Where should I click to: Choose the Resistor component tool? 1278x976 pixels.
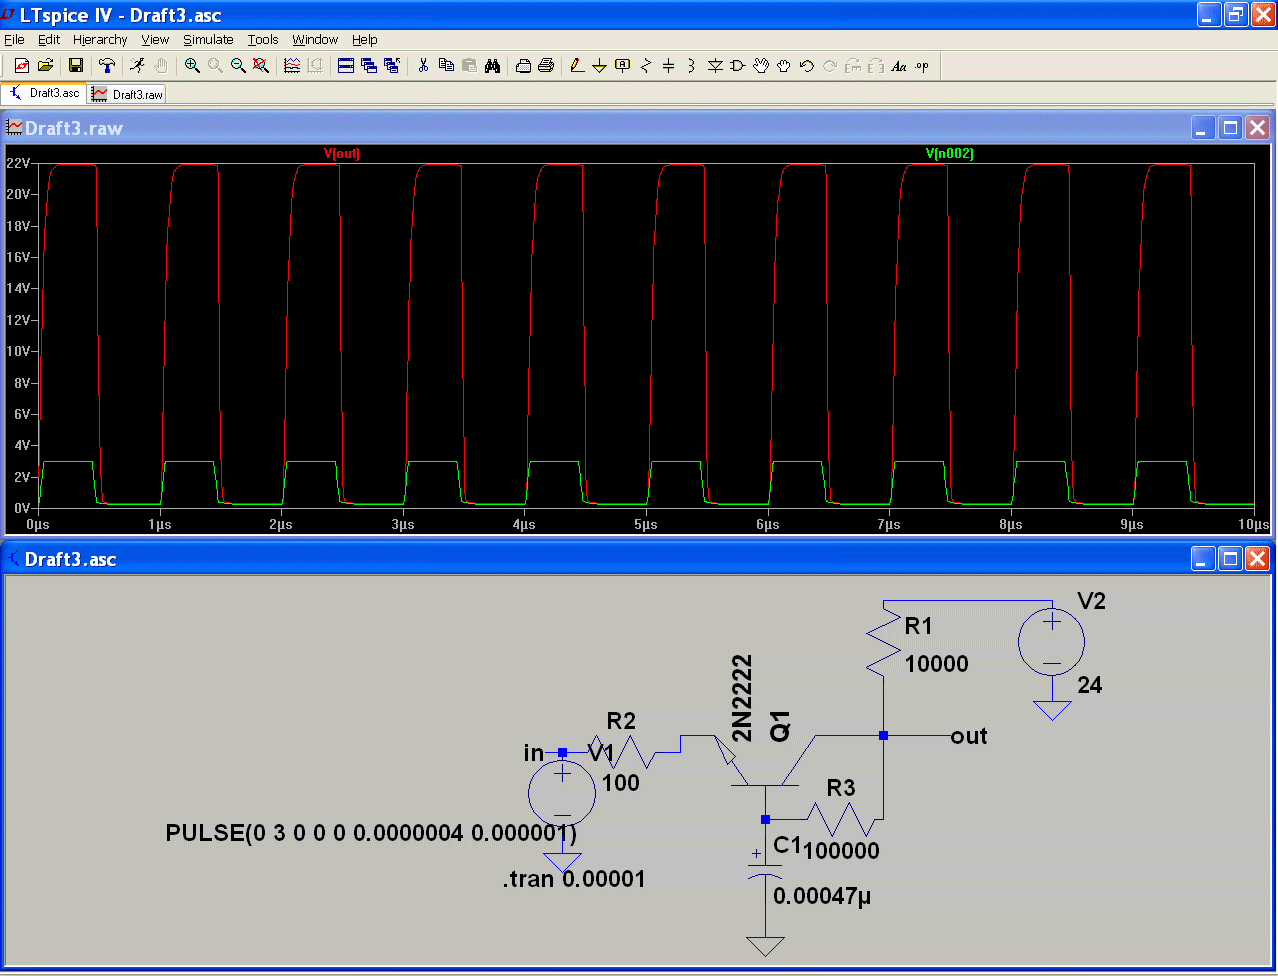tap(645, 66)
